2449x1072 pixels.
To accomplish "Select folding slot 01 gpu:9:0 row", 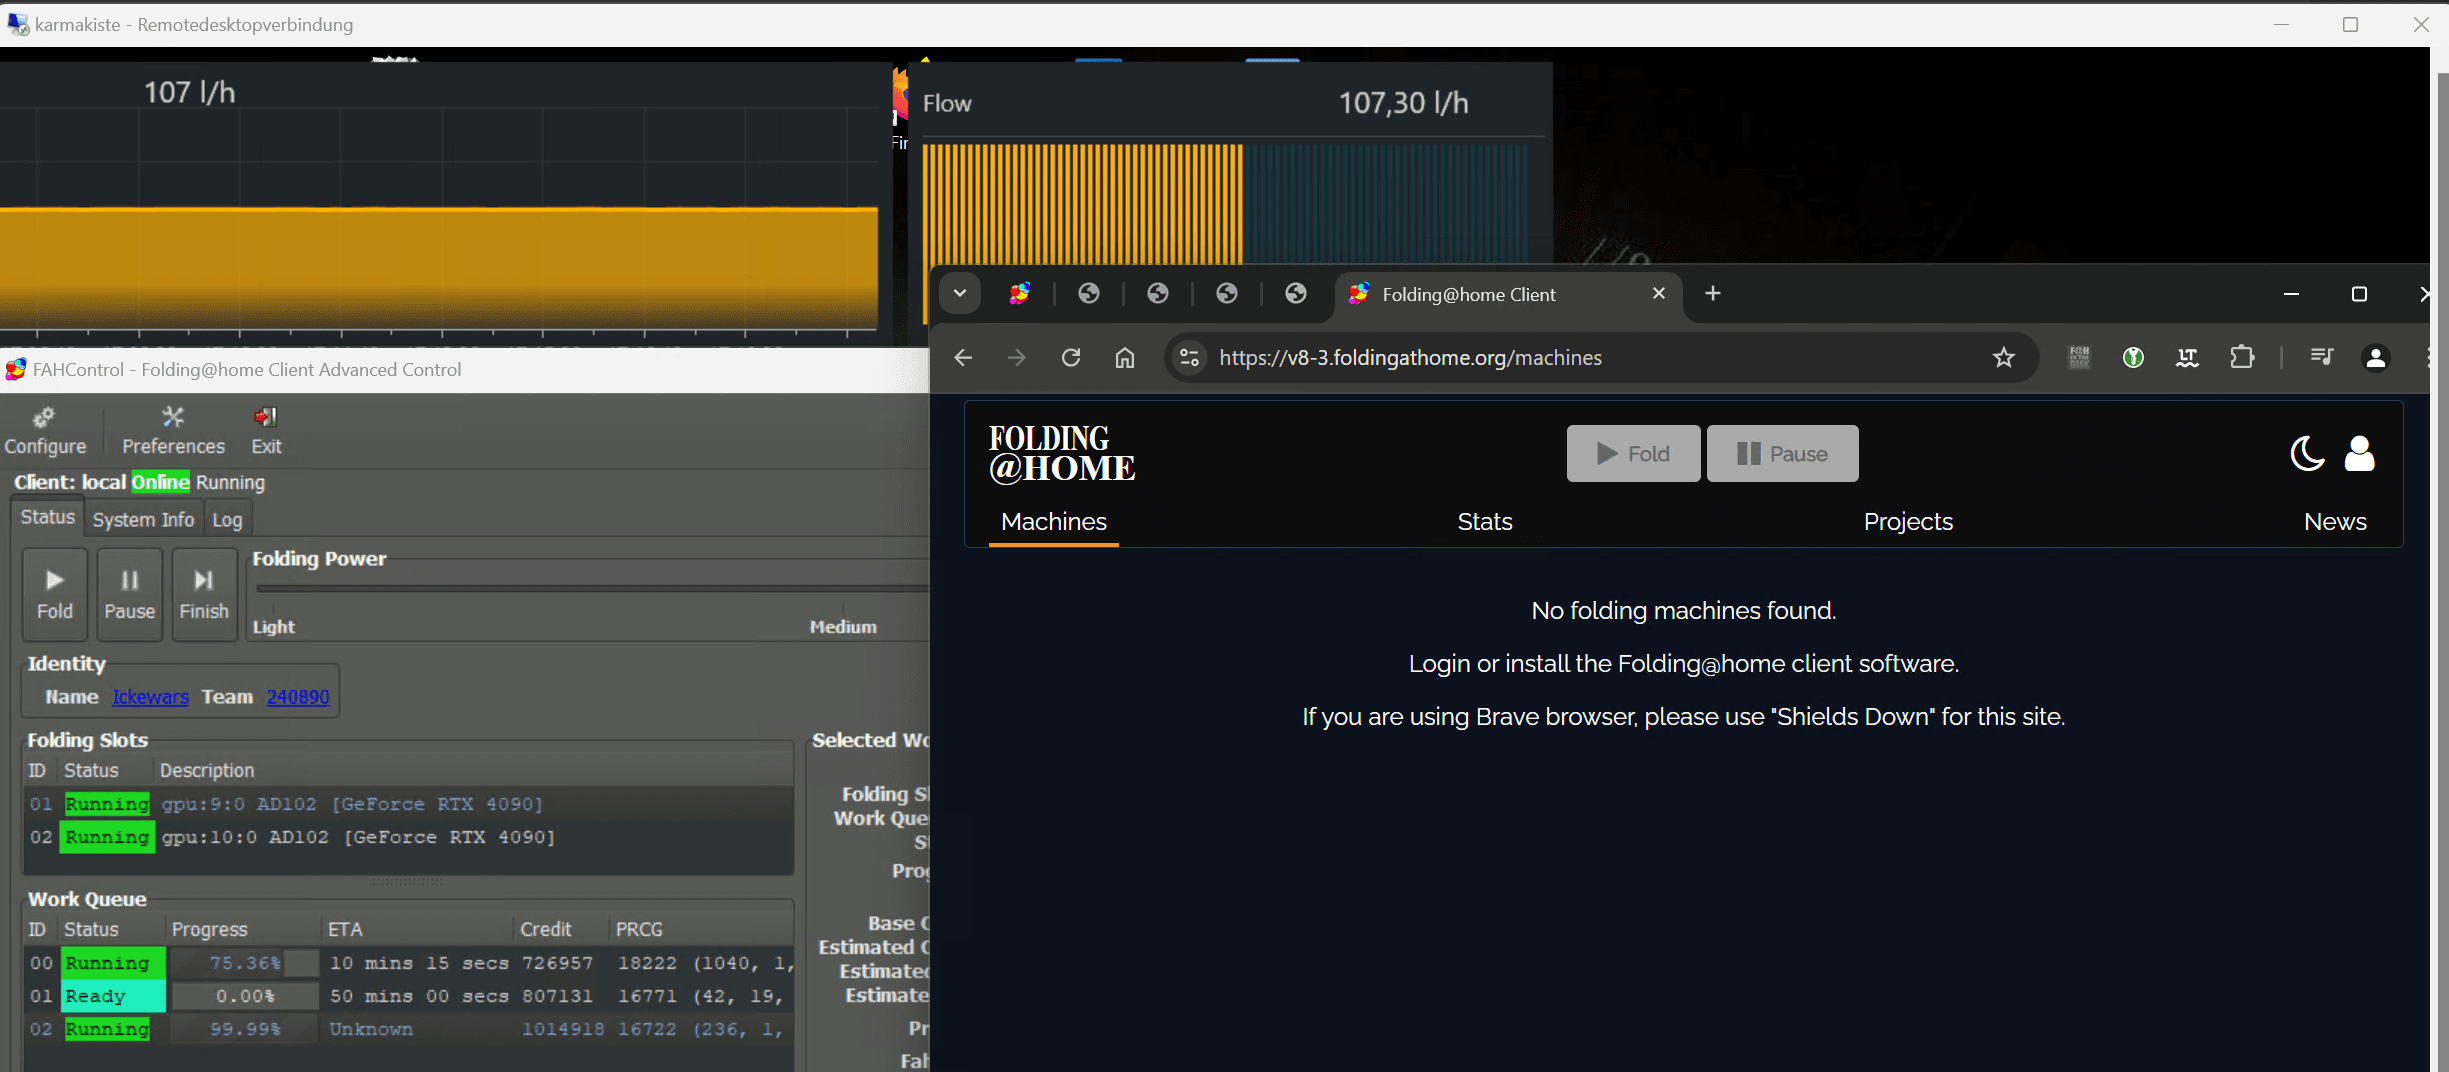I will [x=409, y=804].
